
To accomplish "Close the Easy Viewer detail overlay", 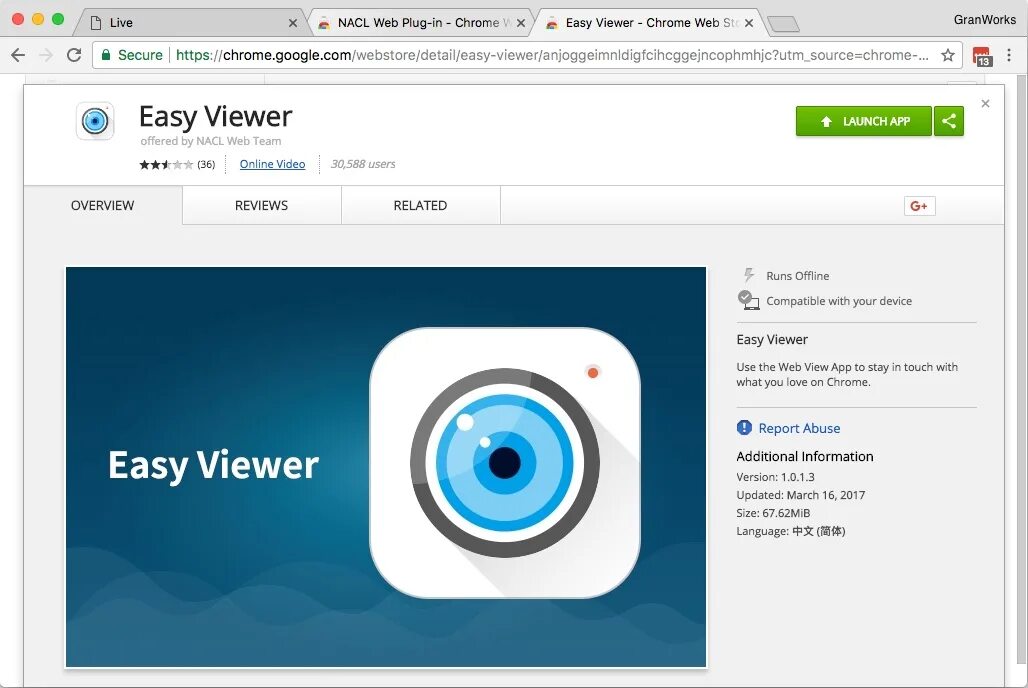I will (x=985, y=104).
